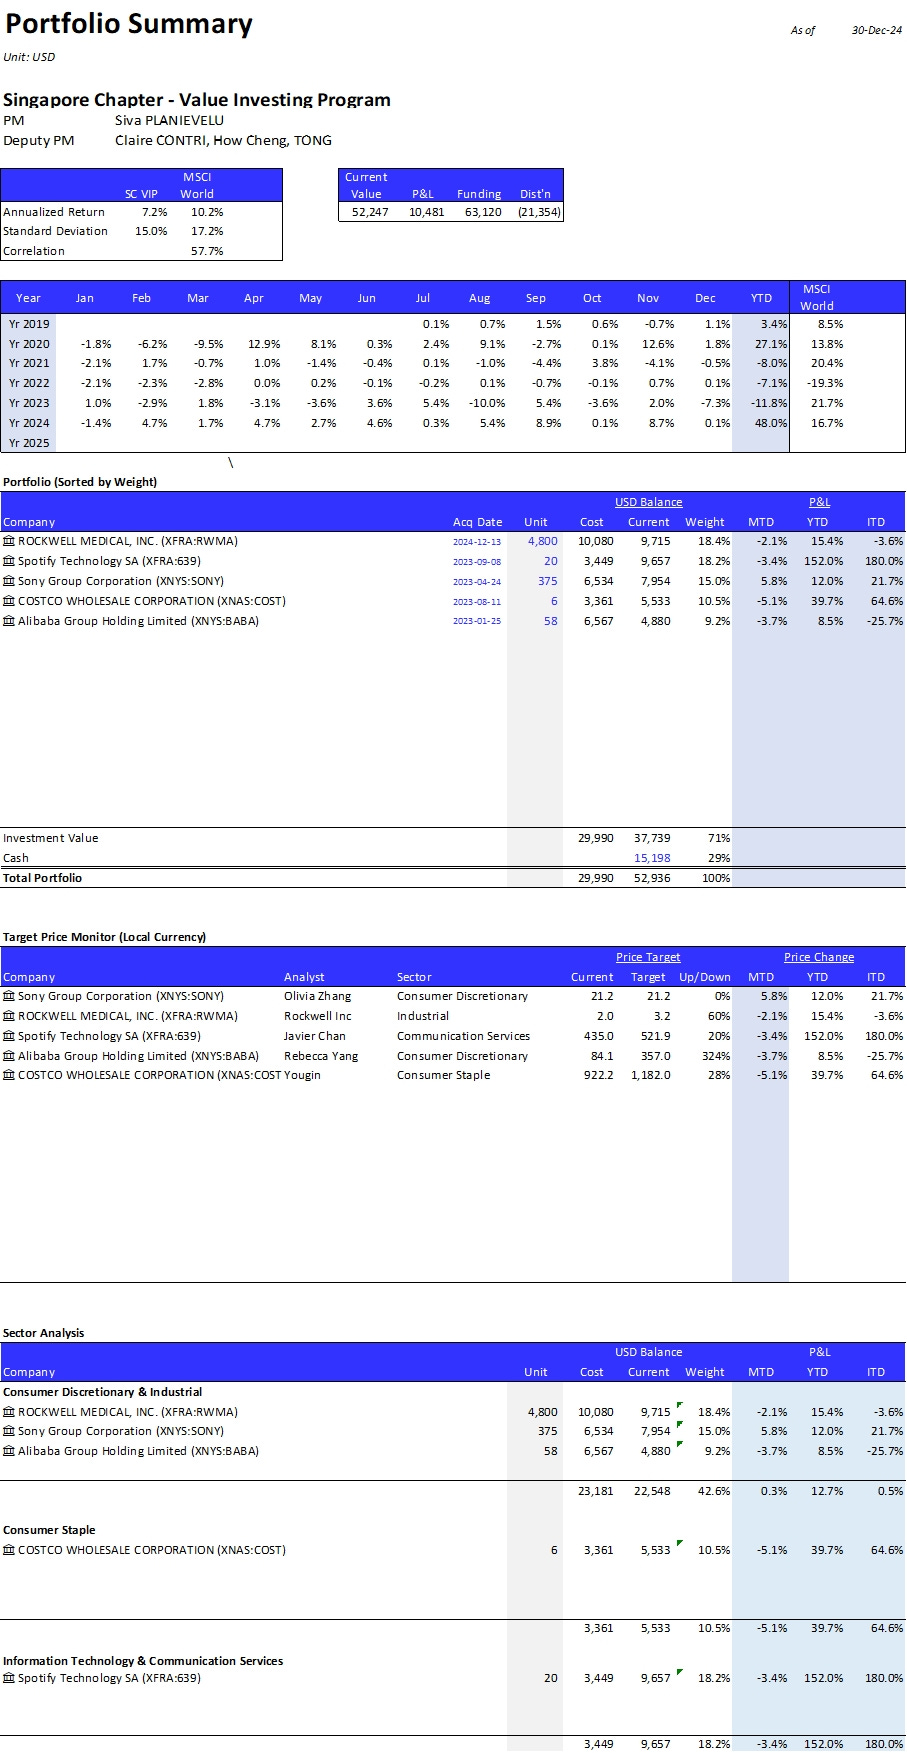Click Alibaba Group stock icon in Portfolio table

[x=9, y=621]
